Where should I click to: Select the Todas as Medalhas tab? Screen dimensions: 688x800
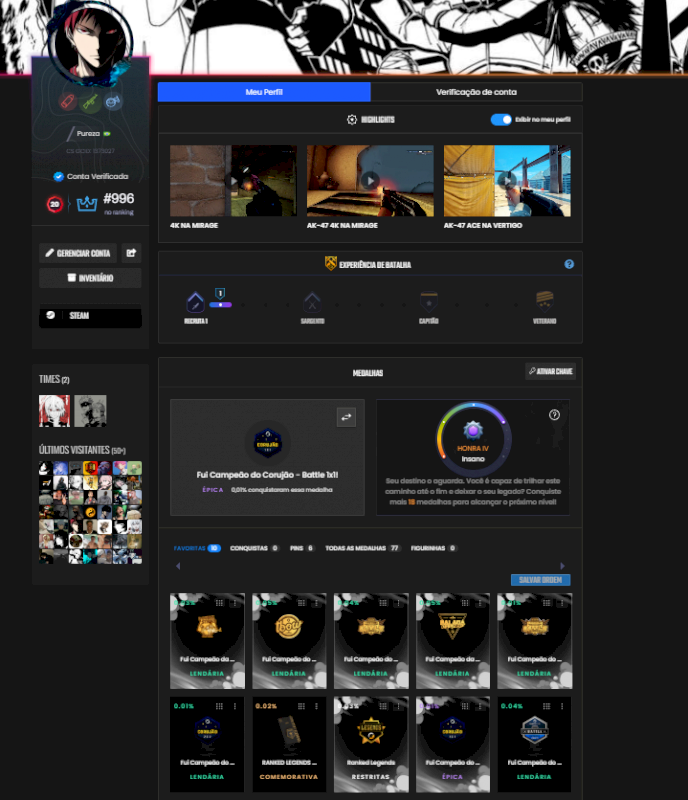362,548
